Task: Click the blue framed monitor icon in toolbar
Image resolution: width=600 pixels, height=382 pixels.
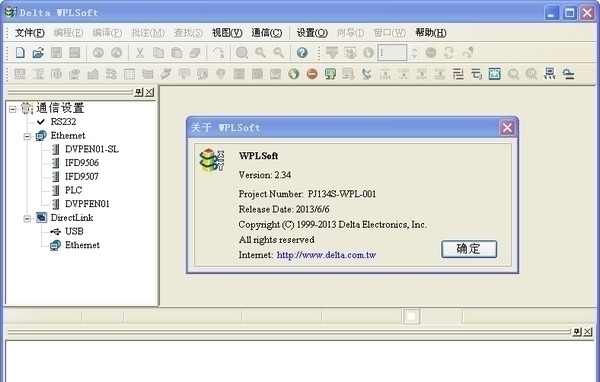Action: 494,73
